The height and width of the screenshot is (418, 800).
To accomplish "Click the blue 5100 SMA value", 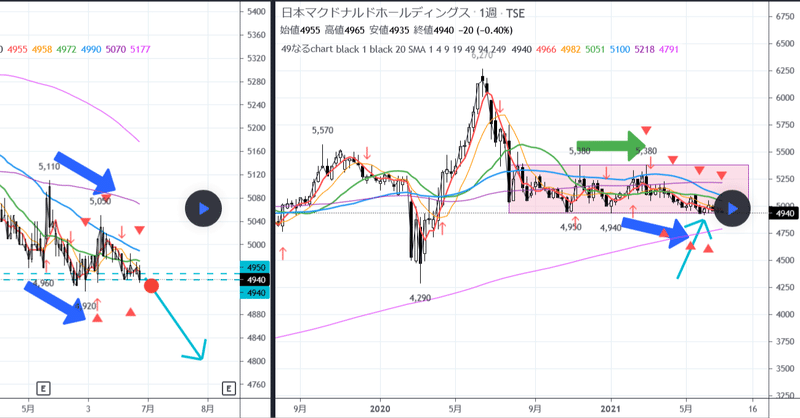I will 620,50.
